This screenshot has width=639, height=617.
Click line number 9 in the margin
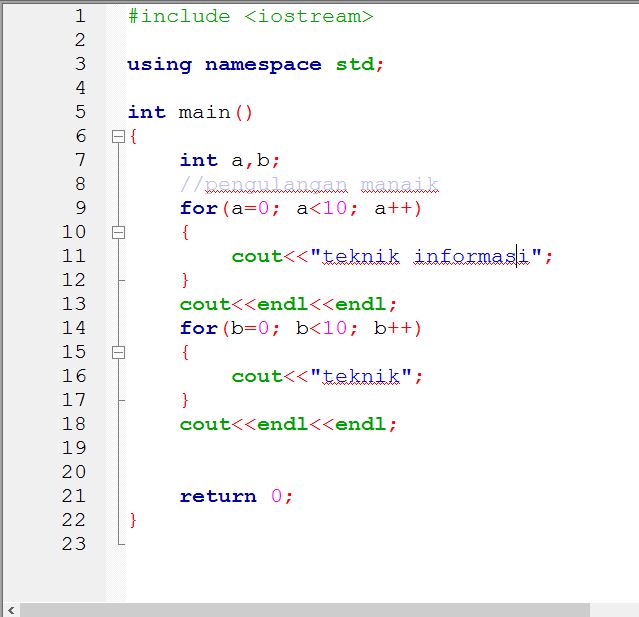click(81, 208)
